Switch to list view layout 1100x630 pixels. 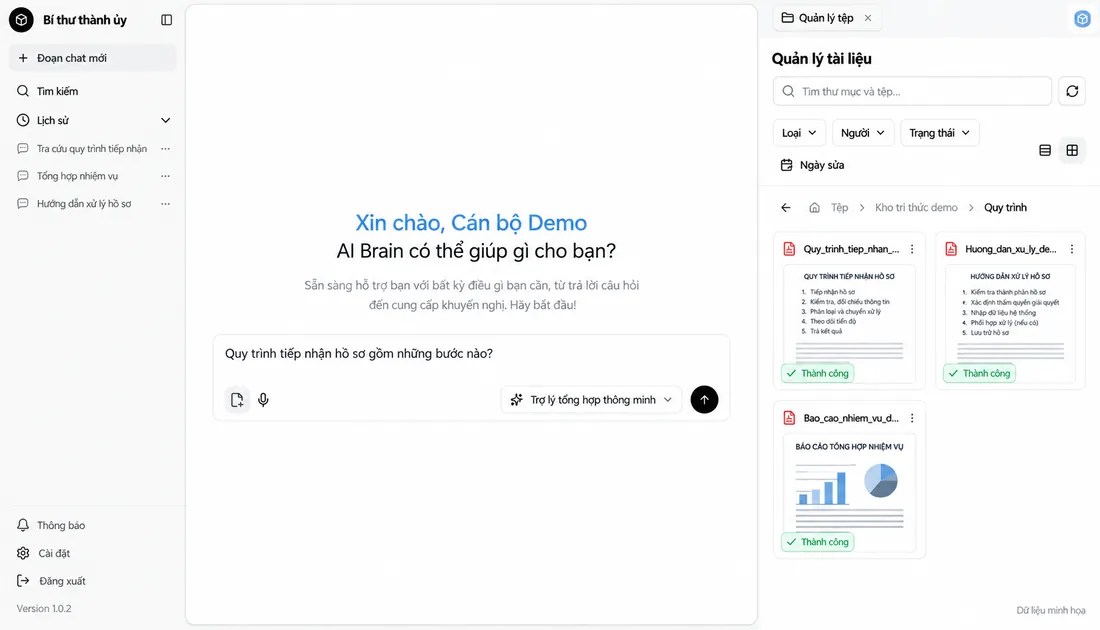(1045, 150)
